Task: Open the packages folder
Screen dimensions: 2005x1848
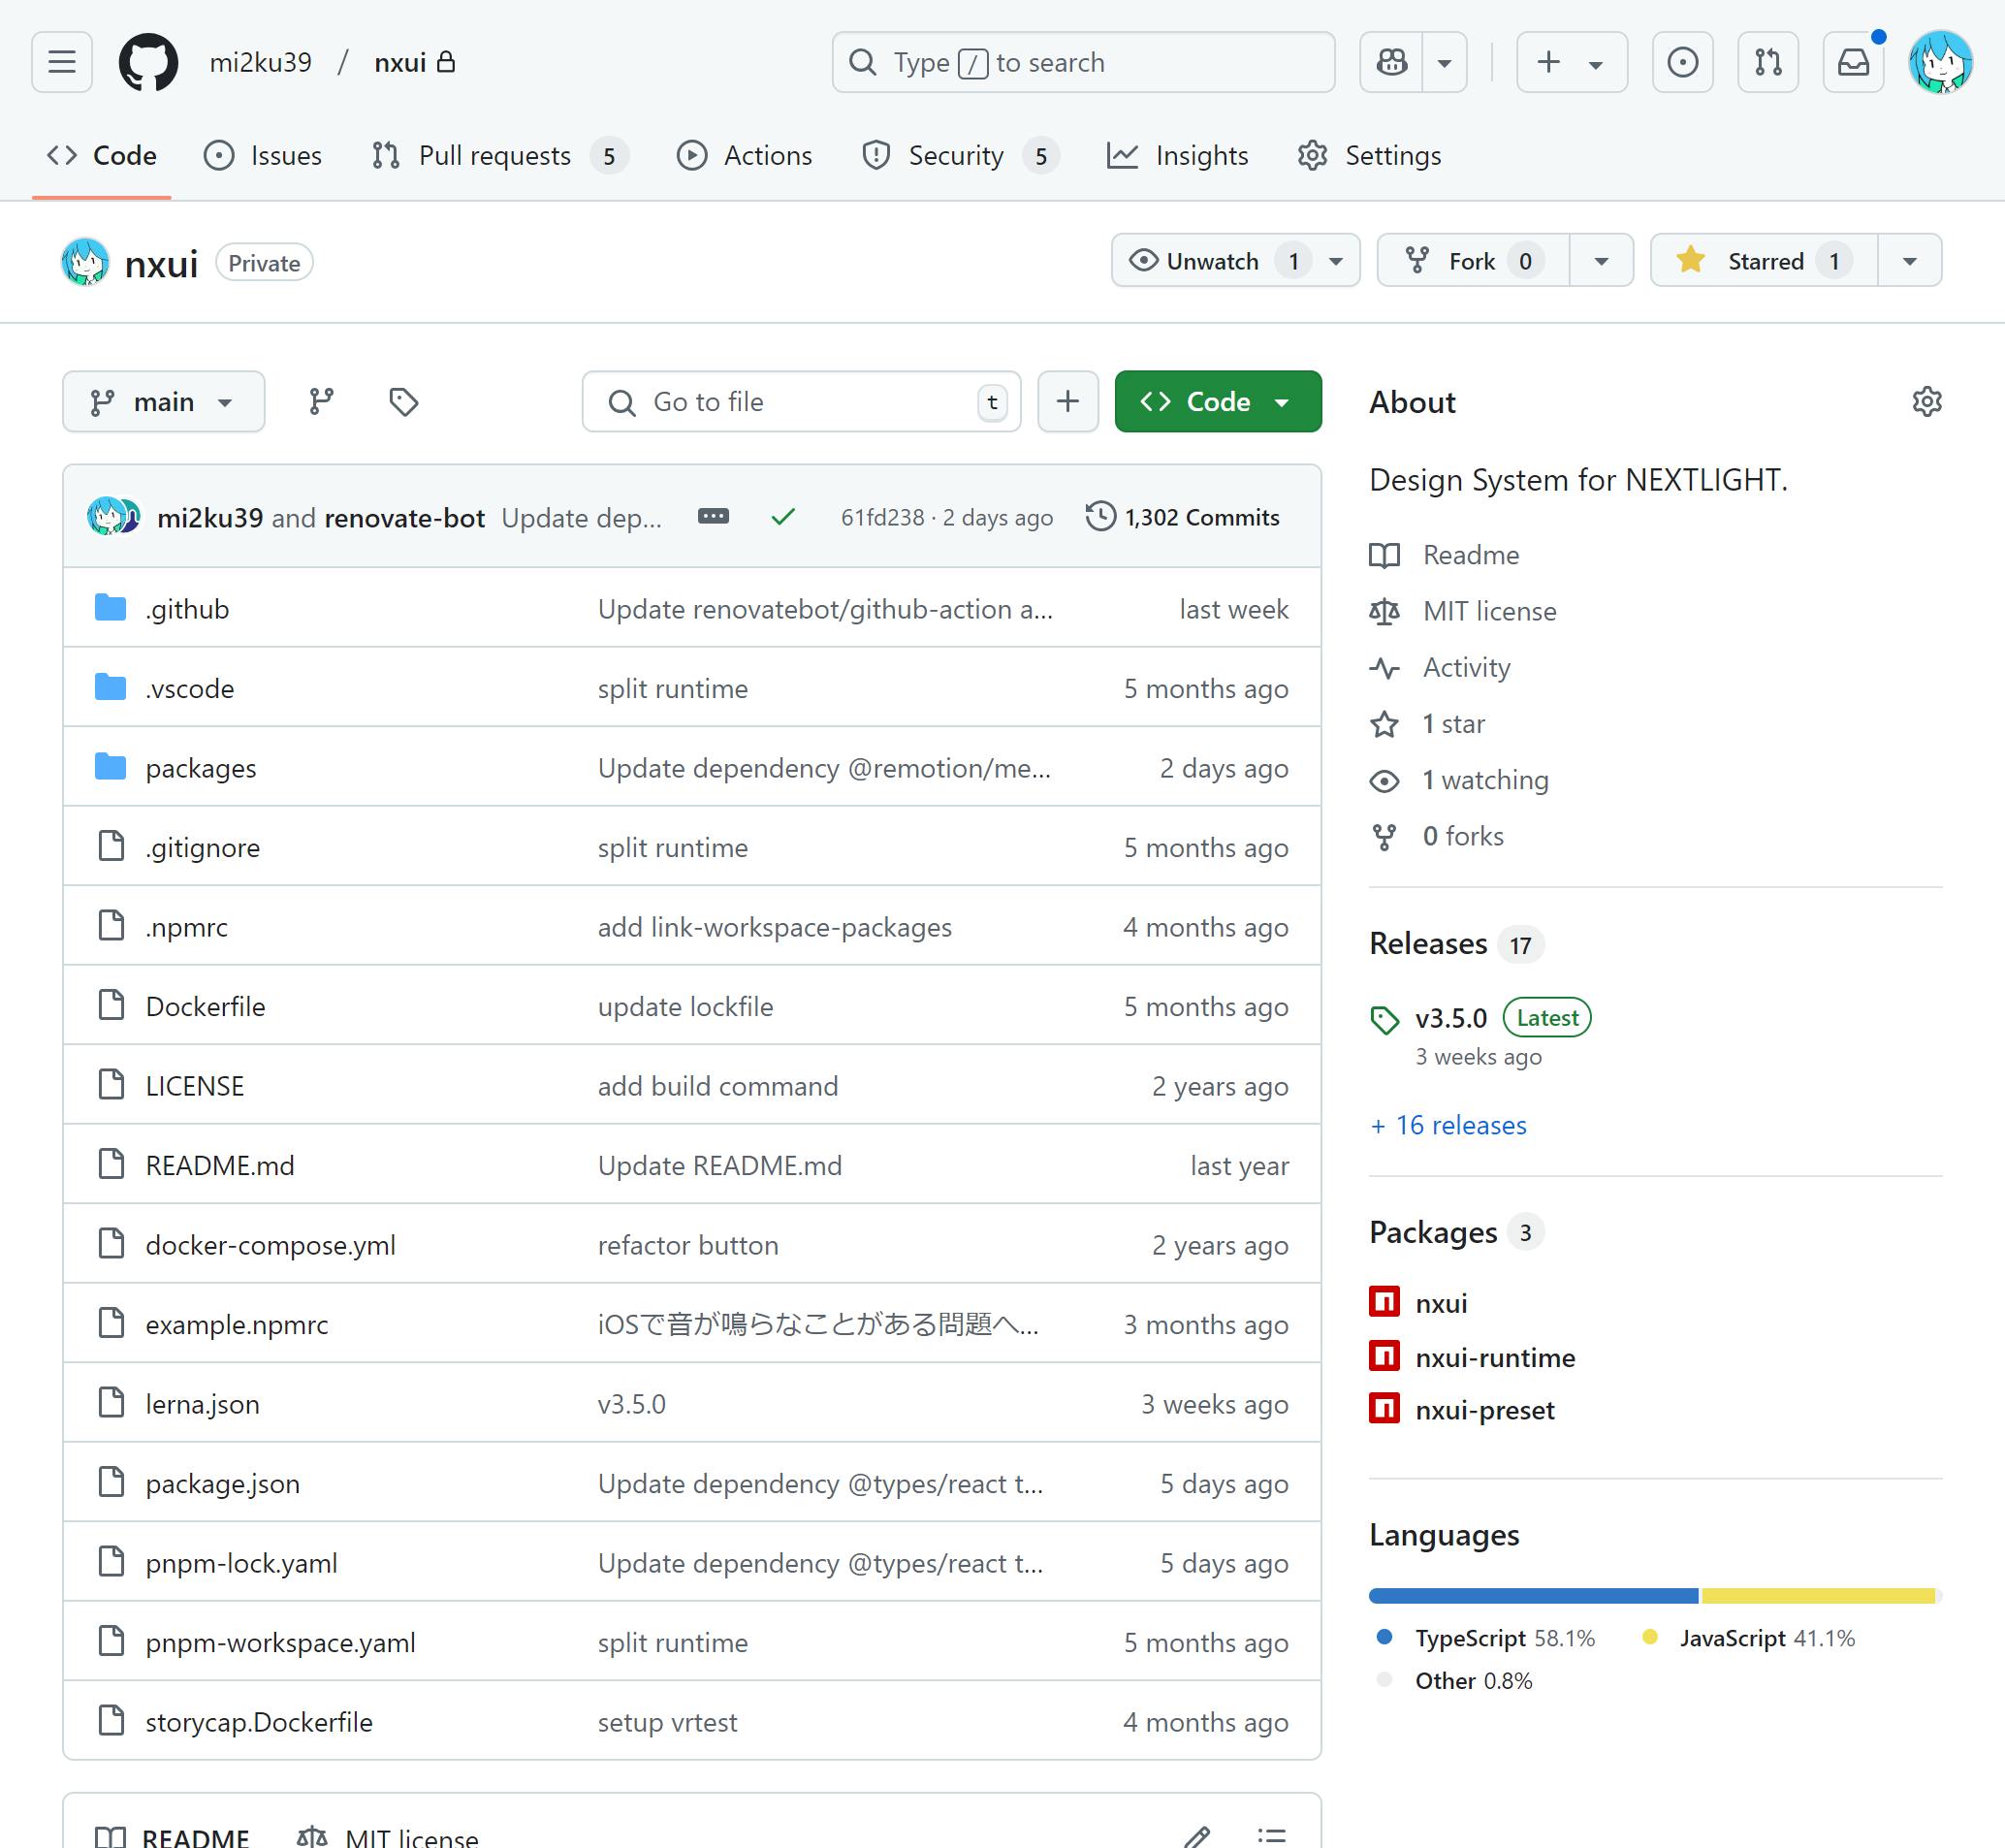Action: tap(201, 768)
